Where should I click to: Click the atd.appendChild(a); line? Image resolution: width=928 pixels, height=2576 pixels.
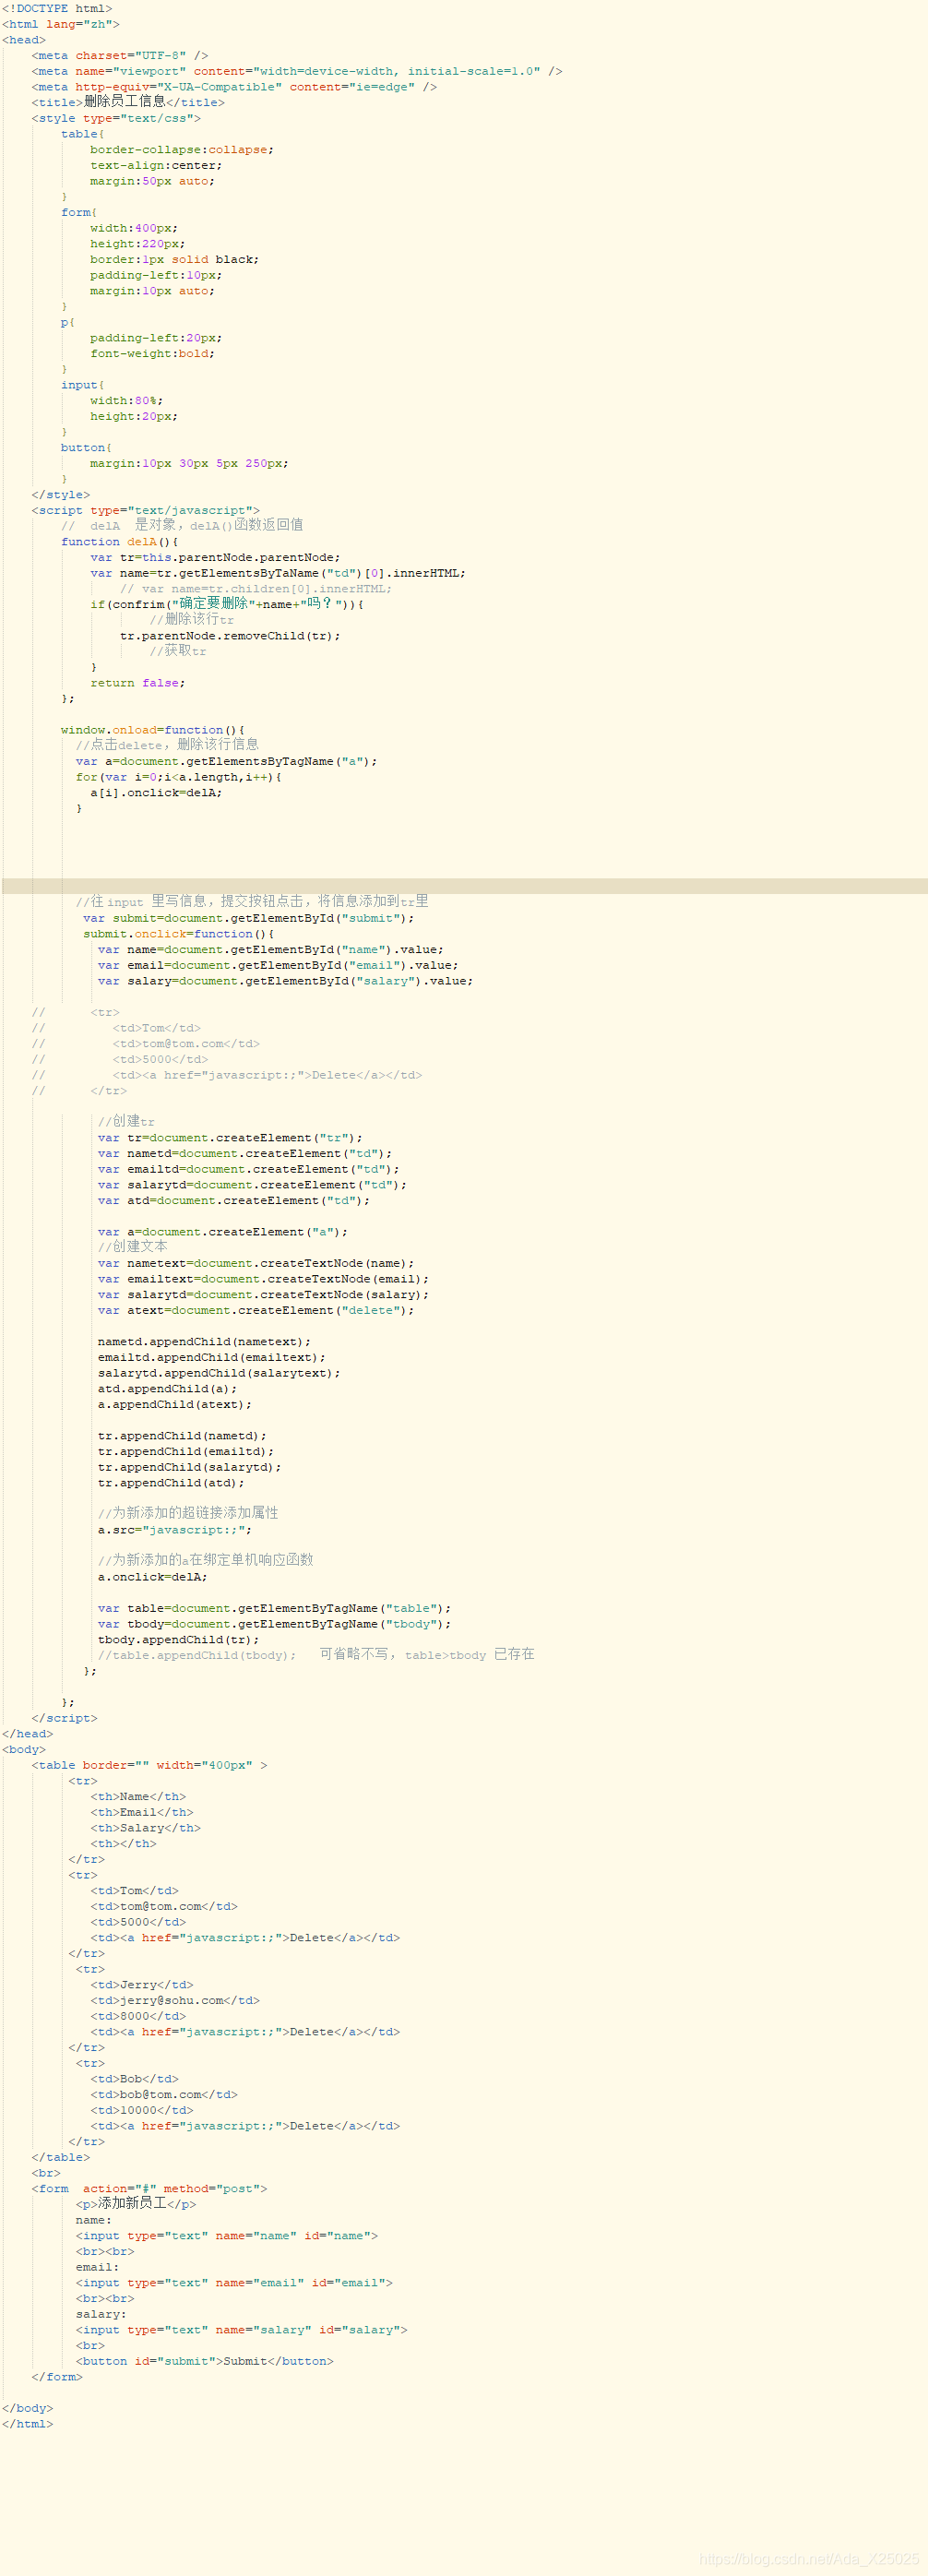pyautogui.click(x=168, y=1388)
